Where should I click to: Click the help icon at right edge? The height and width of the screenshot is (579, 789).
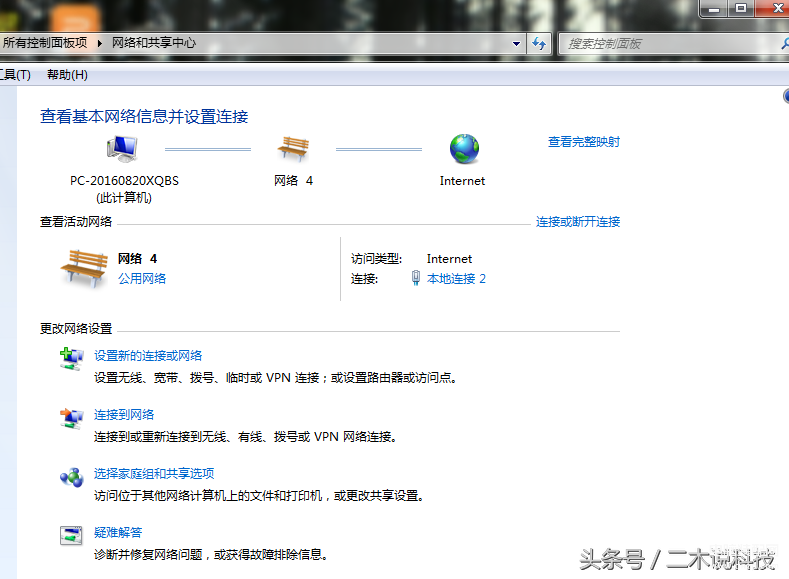(786, 96)
